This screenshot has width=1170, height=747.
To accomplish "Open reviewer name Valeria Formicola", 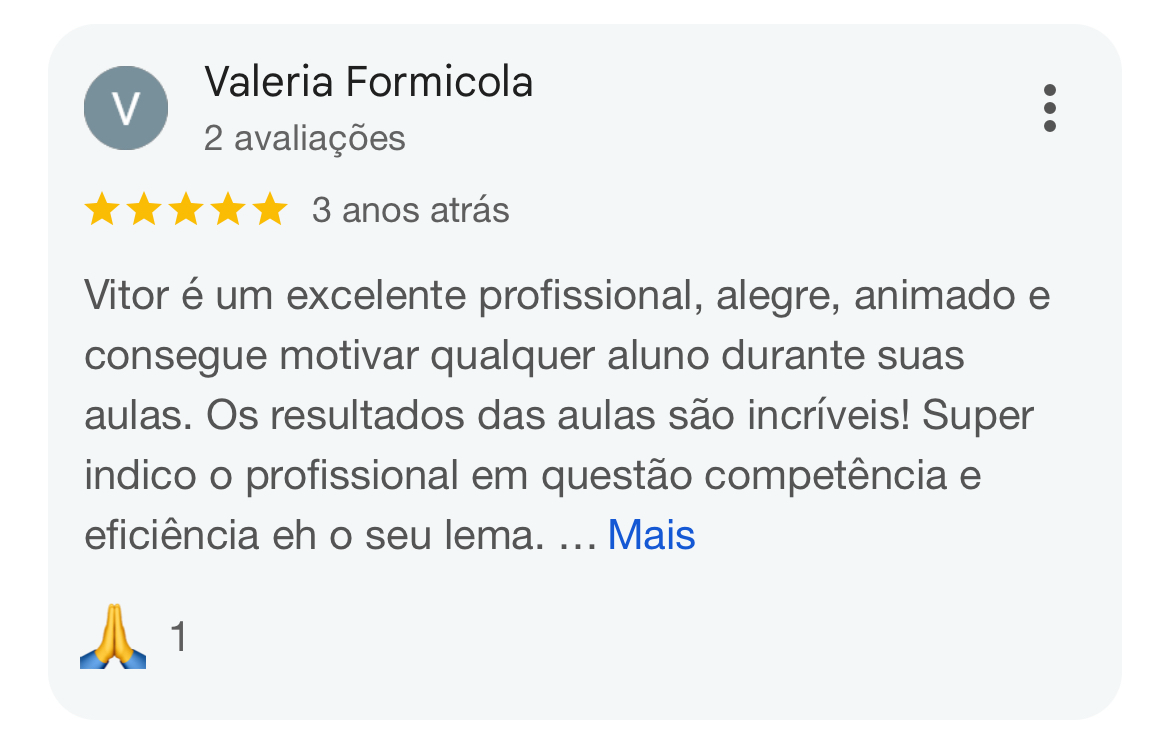I will tap(368, 82).
